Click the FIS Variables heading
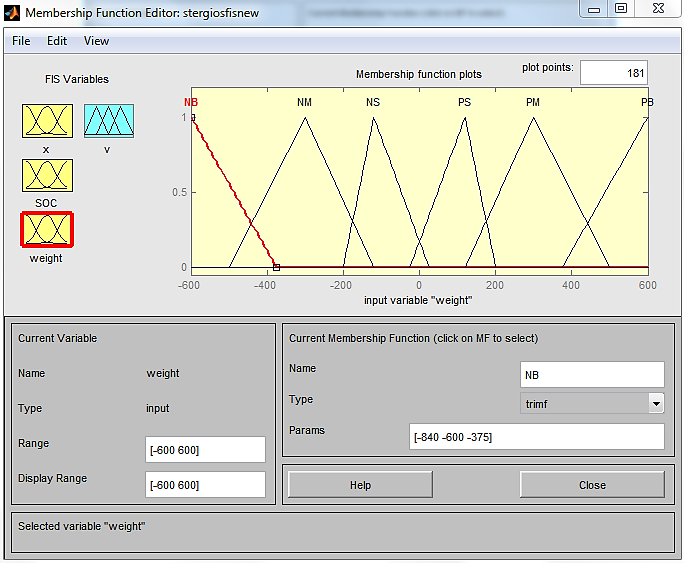The image size is (684, 563). (77, 79)
